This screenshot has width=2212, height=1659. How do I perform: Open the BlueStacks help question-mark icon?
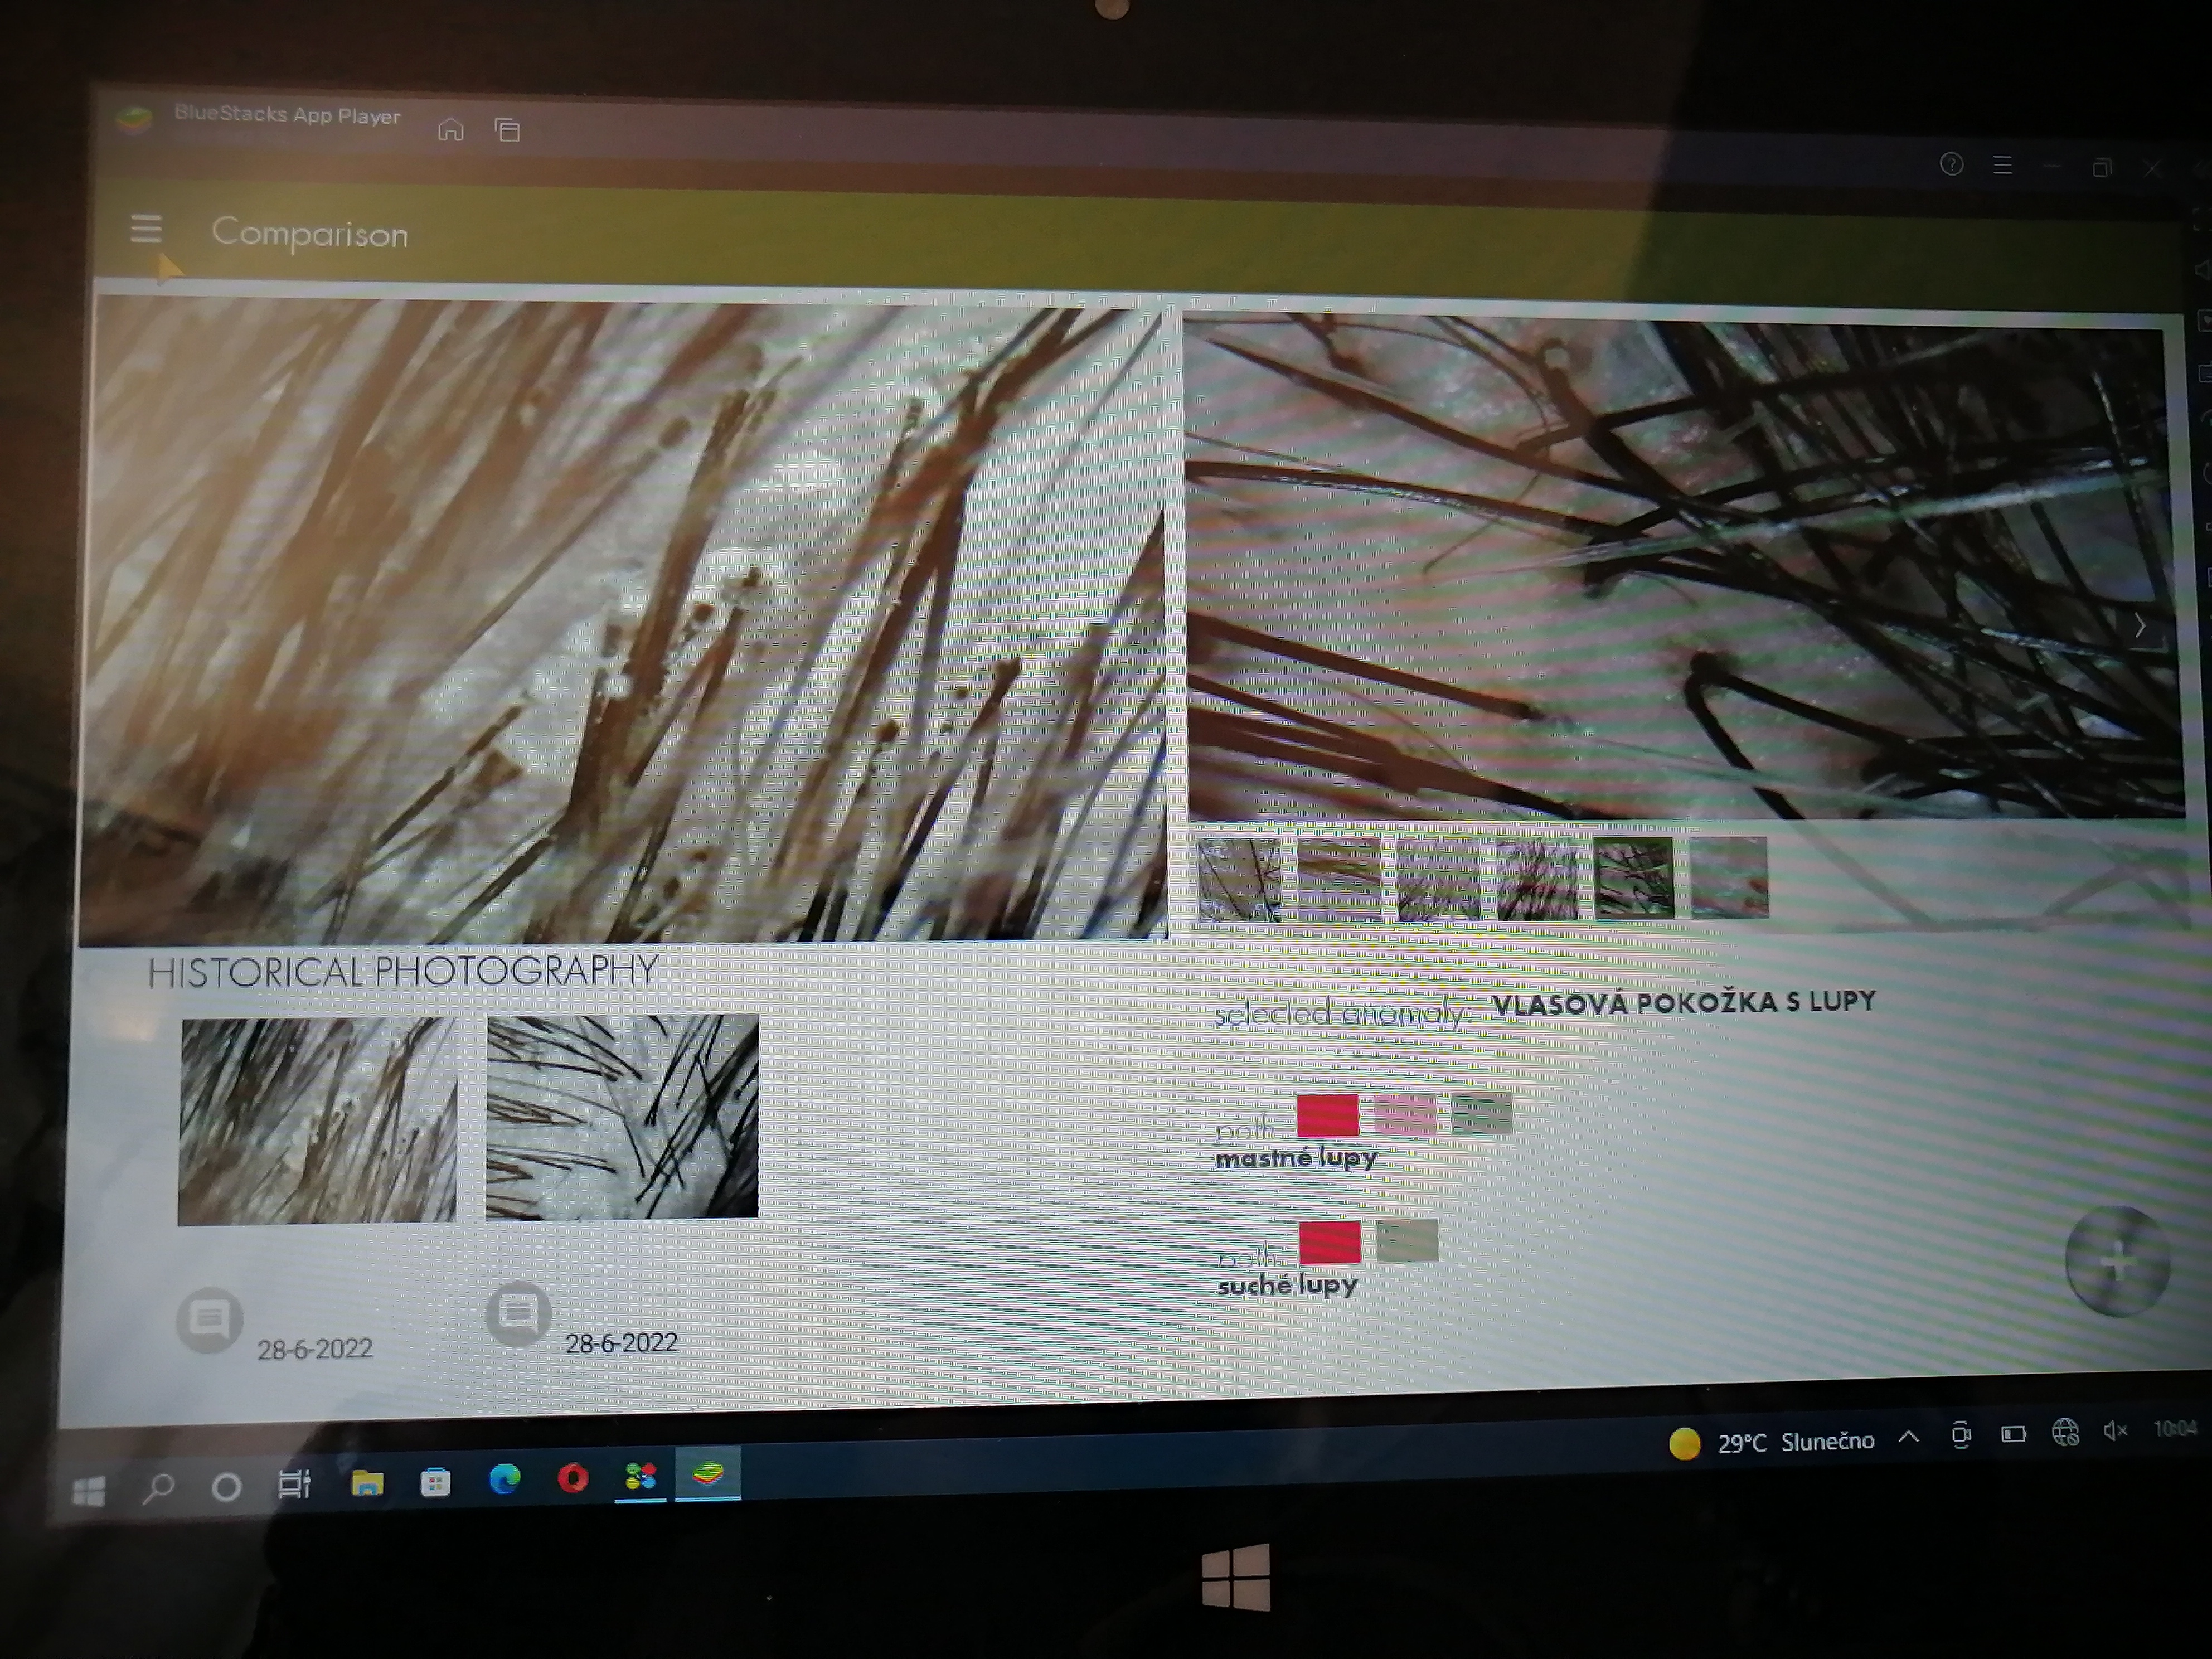(1951, 164)
